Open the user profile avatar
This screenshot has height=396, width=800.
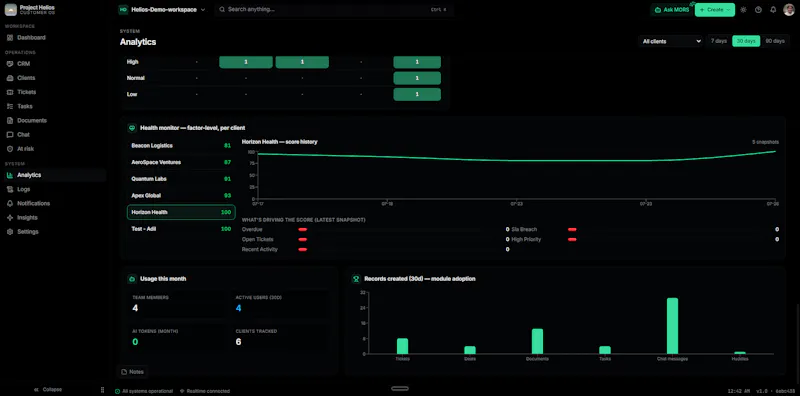pos(789,10)
